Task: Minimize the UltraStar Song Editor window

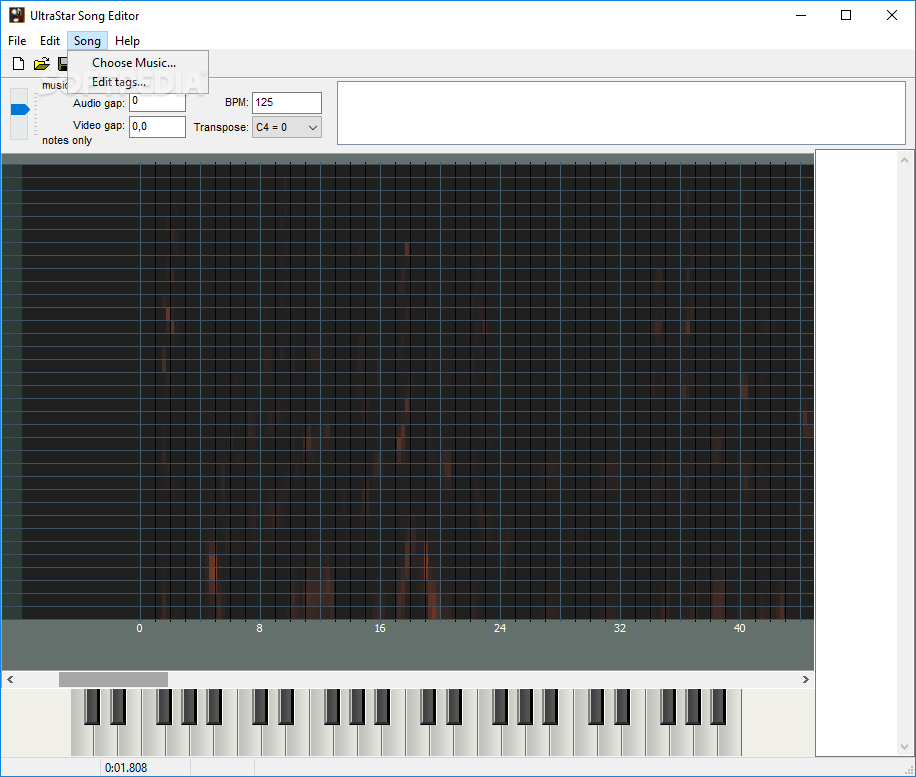Action: (801, 16)
